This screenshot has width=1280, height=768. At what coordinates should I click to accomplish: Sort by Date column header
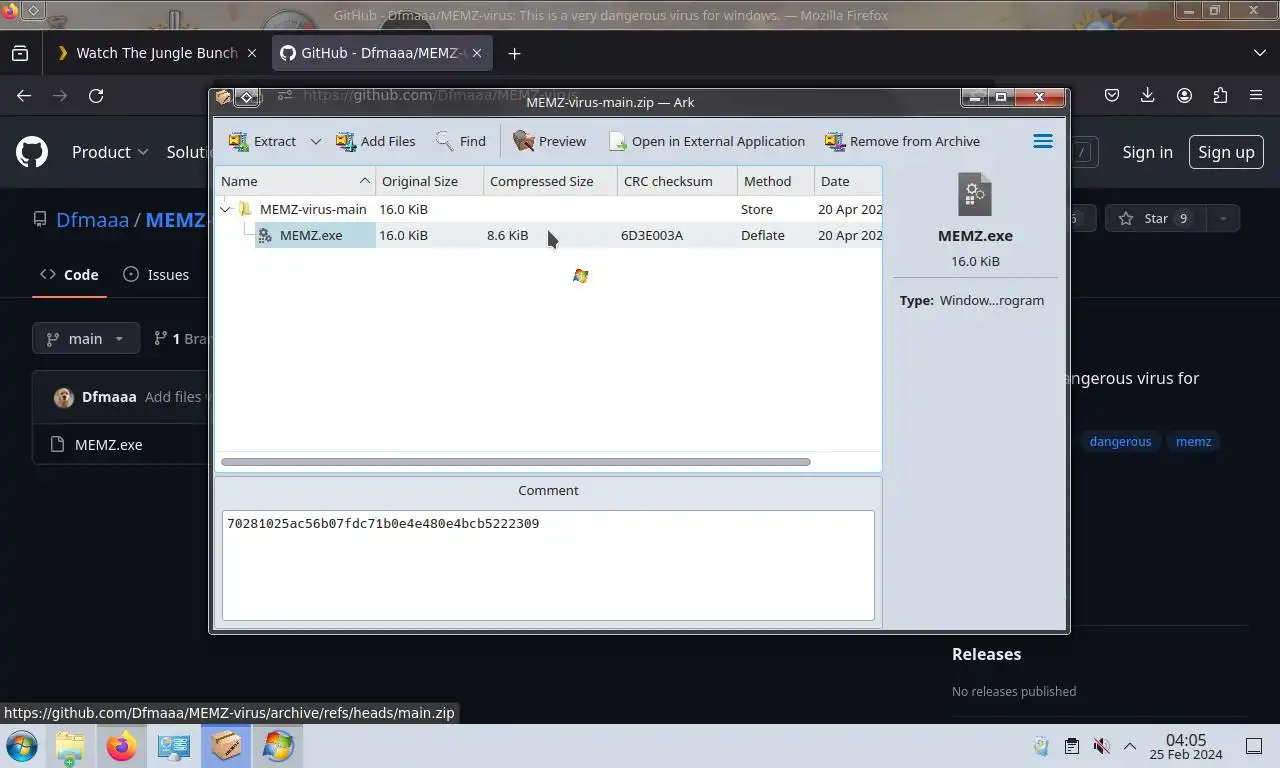[x=847, y=181]
